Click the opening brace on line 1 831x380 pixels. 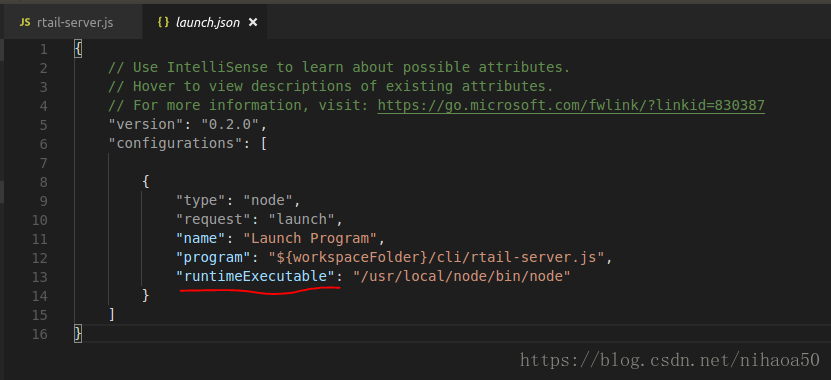(x=78, y=49)
